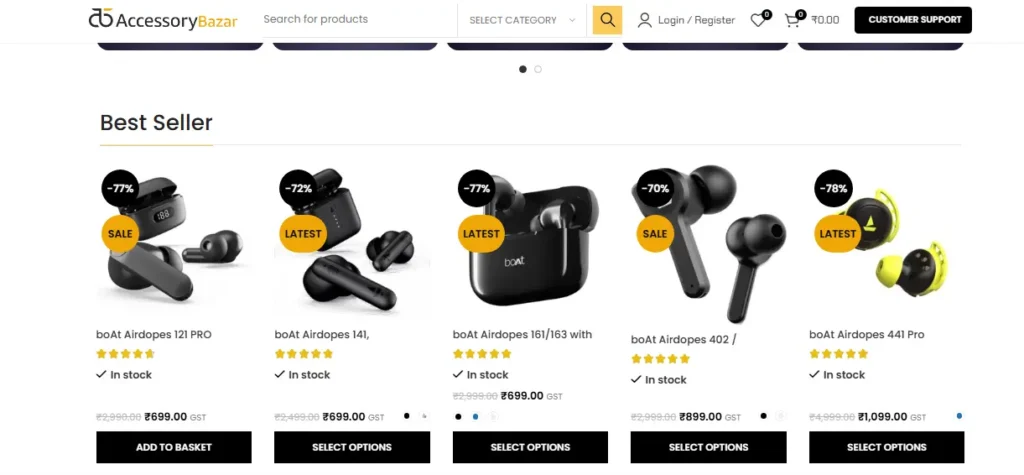The width and height of the screenshot is (1024, 475).
Task: Open the wishlist heart icon
Action: click(758, 20)
